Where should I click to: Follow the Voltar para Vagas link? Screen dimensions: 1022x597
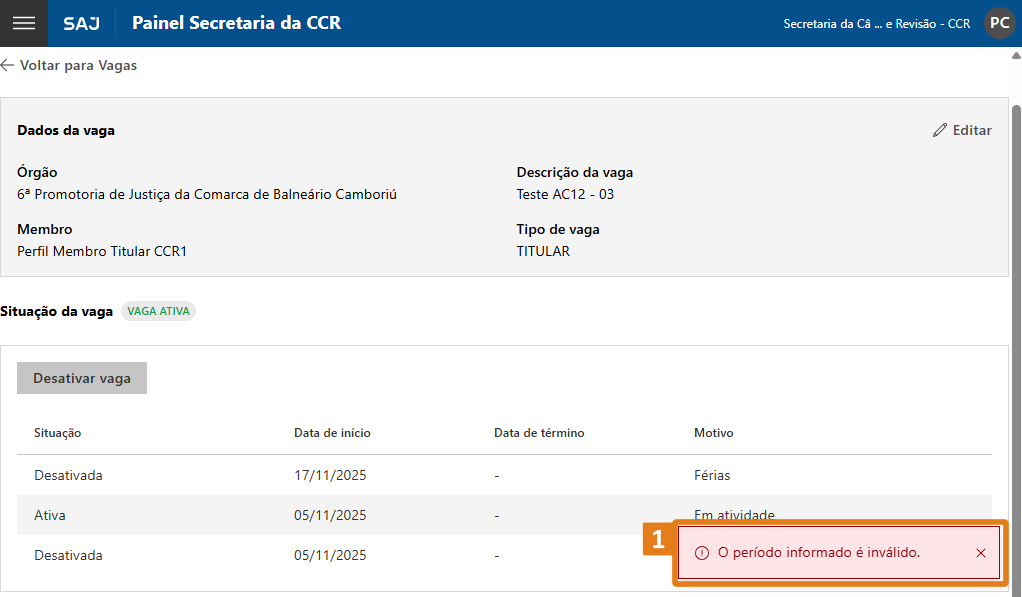pyautogui.click(x=78, y=65)
